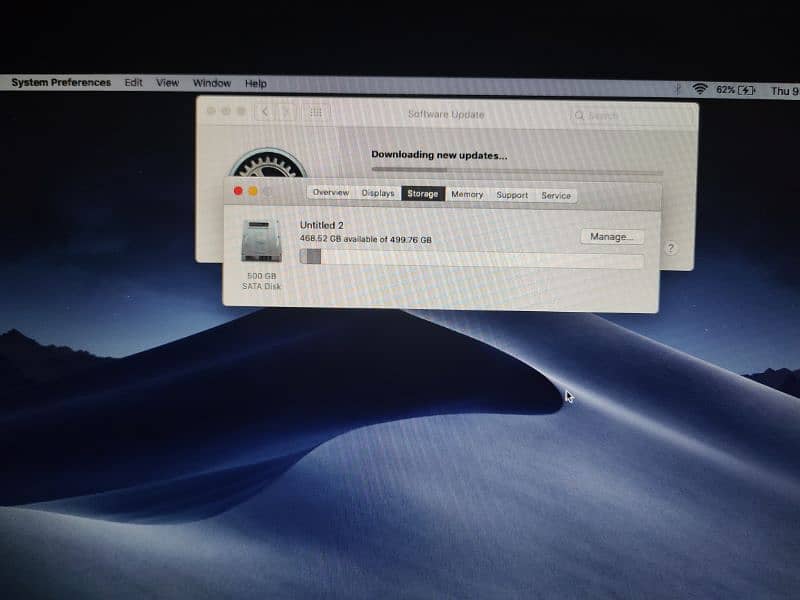This screenshot has width=800, height=600.
Task: Click the Wi-Fi status icon
Action: tap(700, 89)
